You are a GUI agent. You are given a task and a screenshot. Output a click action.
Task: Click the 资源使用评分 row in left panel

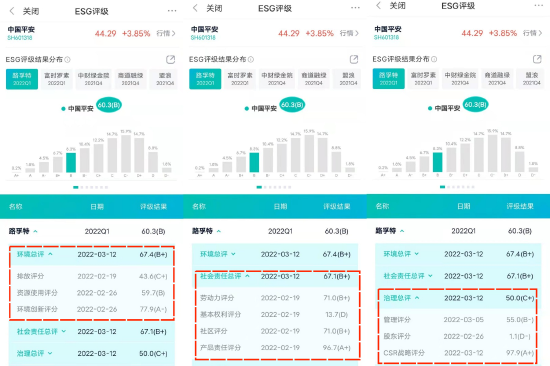click(x=92, y=293)
